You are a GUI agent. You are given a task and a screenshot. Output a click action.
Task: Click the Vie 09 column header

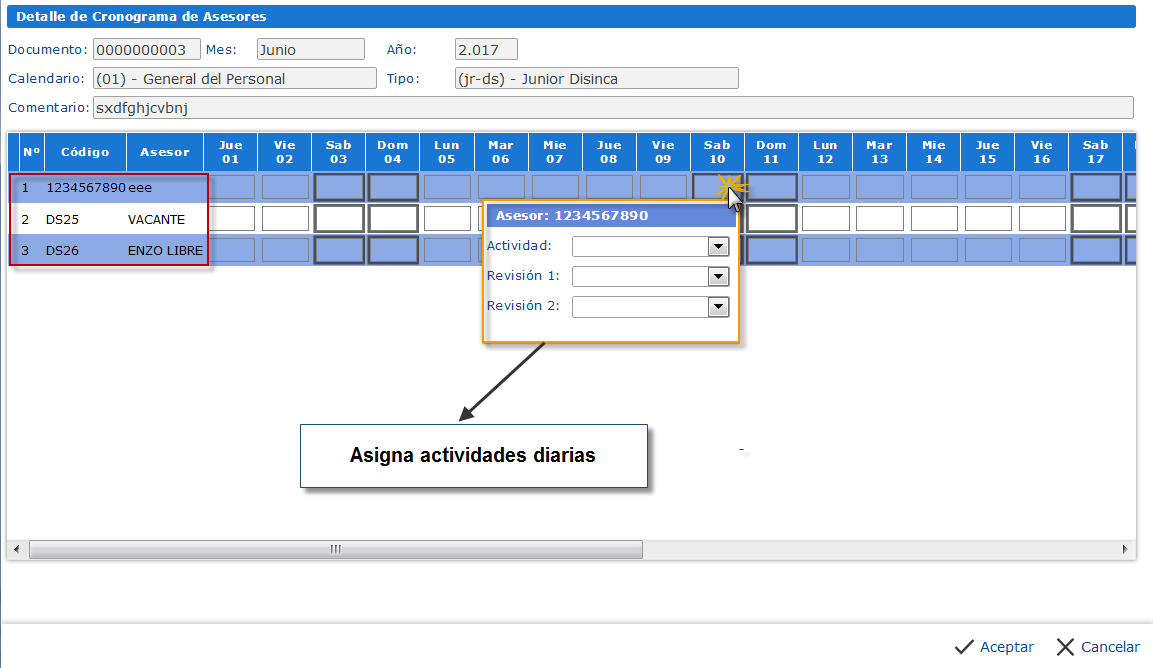click(x=663, y=152)
